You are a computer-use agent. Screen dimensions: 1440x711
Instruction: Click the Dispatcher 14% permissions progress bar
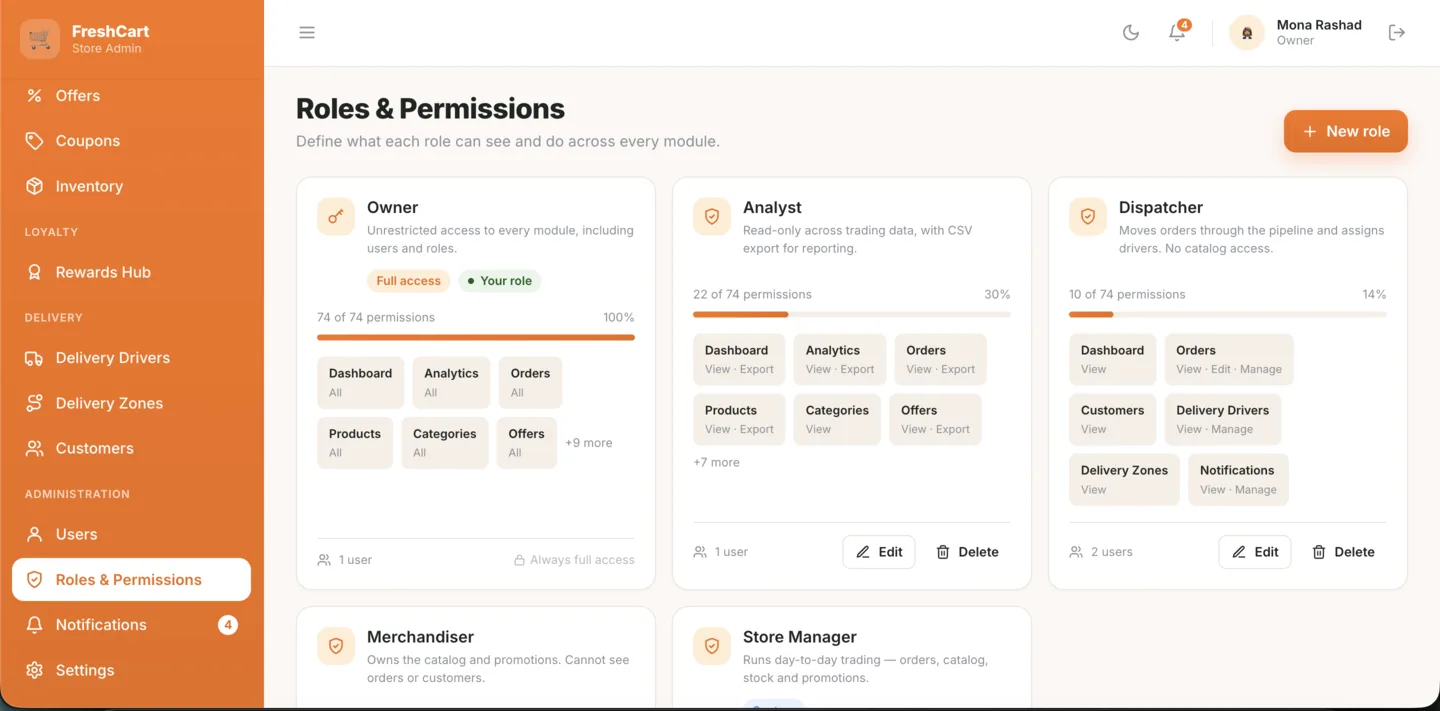(1228, 314)
